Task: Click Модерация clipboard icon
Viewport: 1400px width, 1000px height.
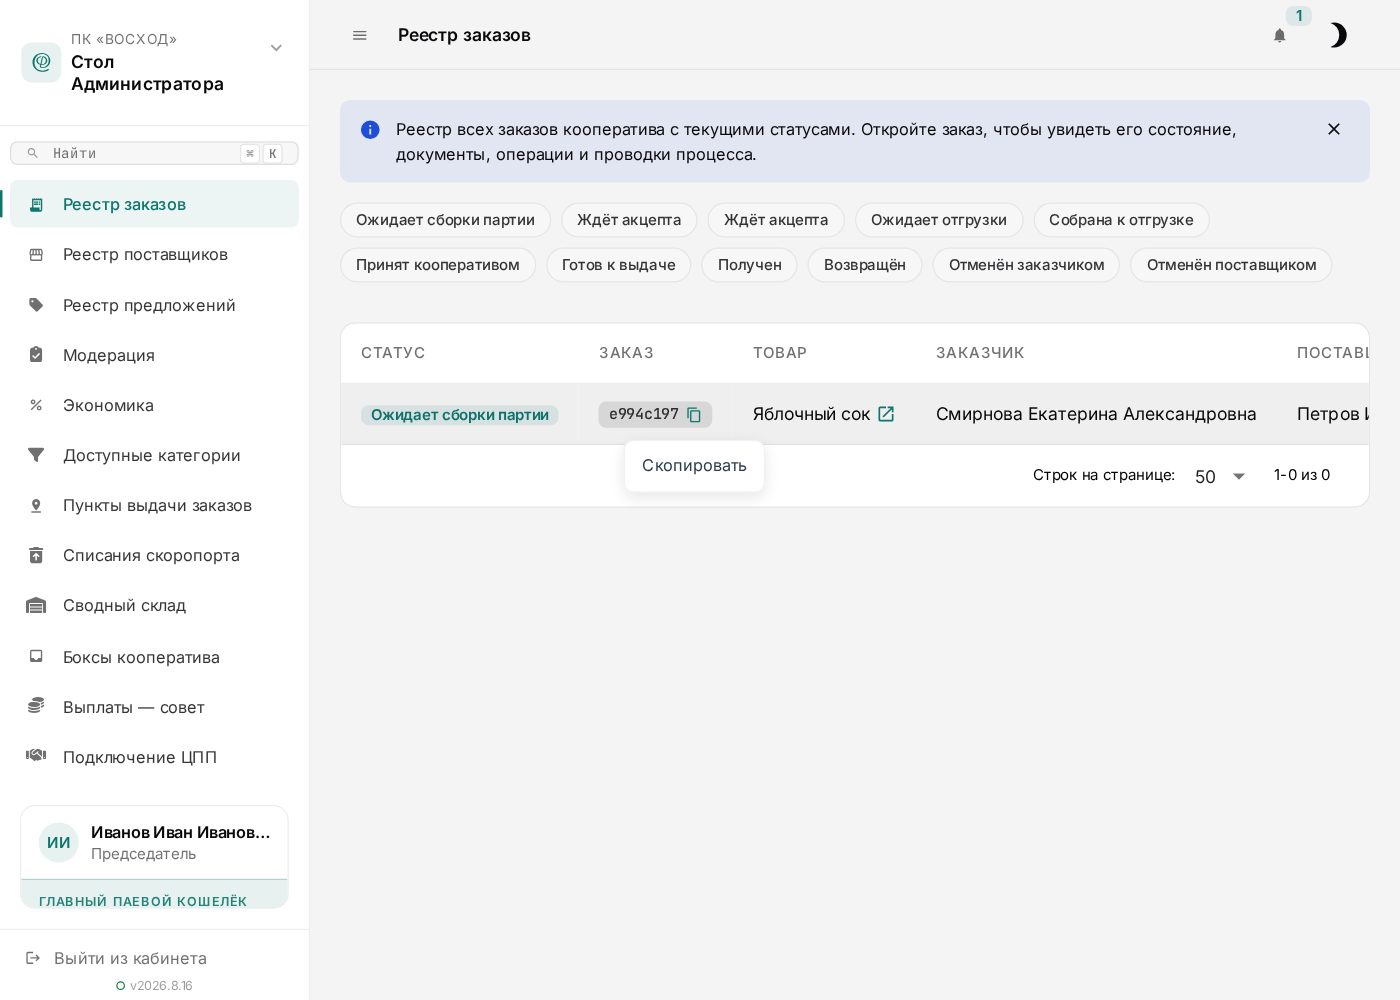Action: coord(36,355)
